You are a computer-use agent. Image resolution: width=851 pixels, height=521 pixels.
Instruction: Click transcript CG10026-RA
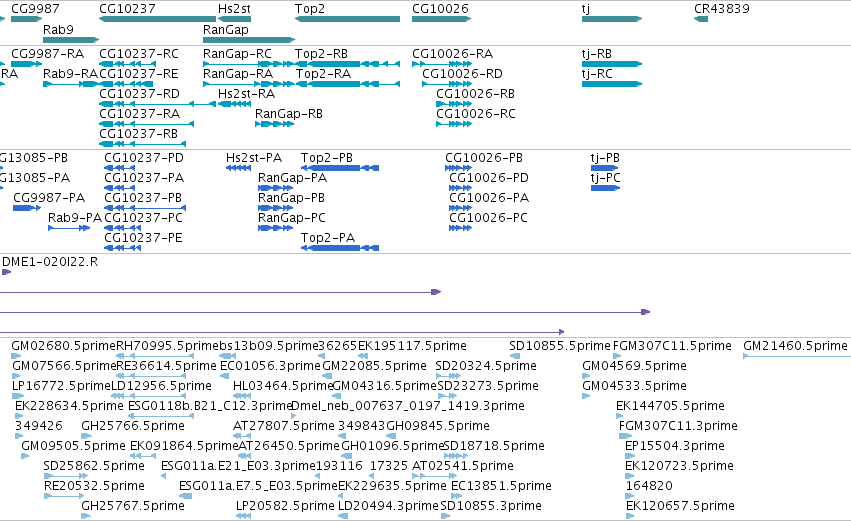[441, 64]
